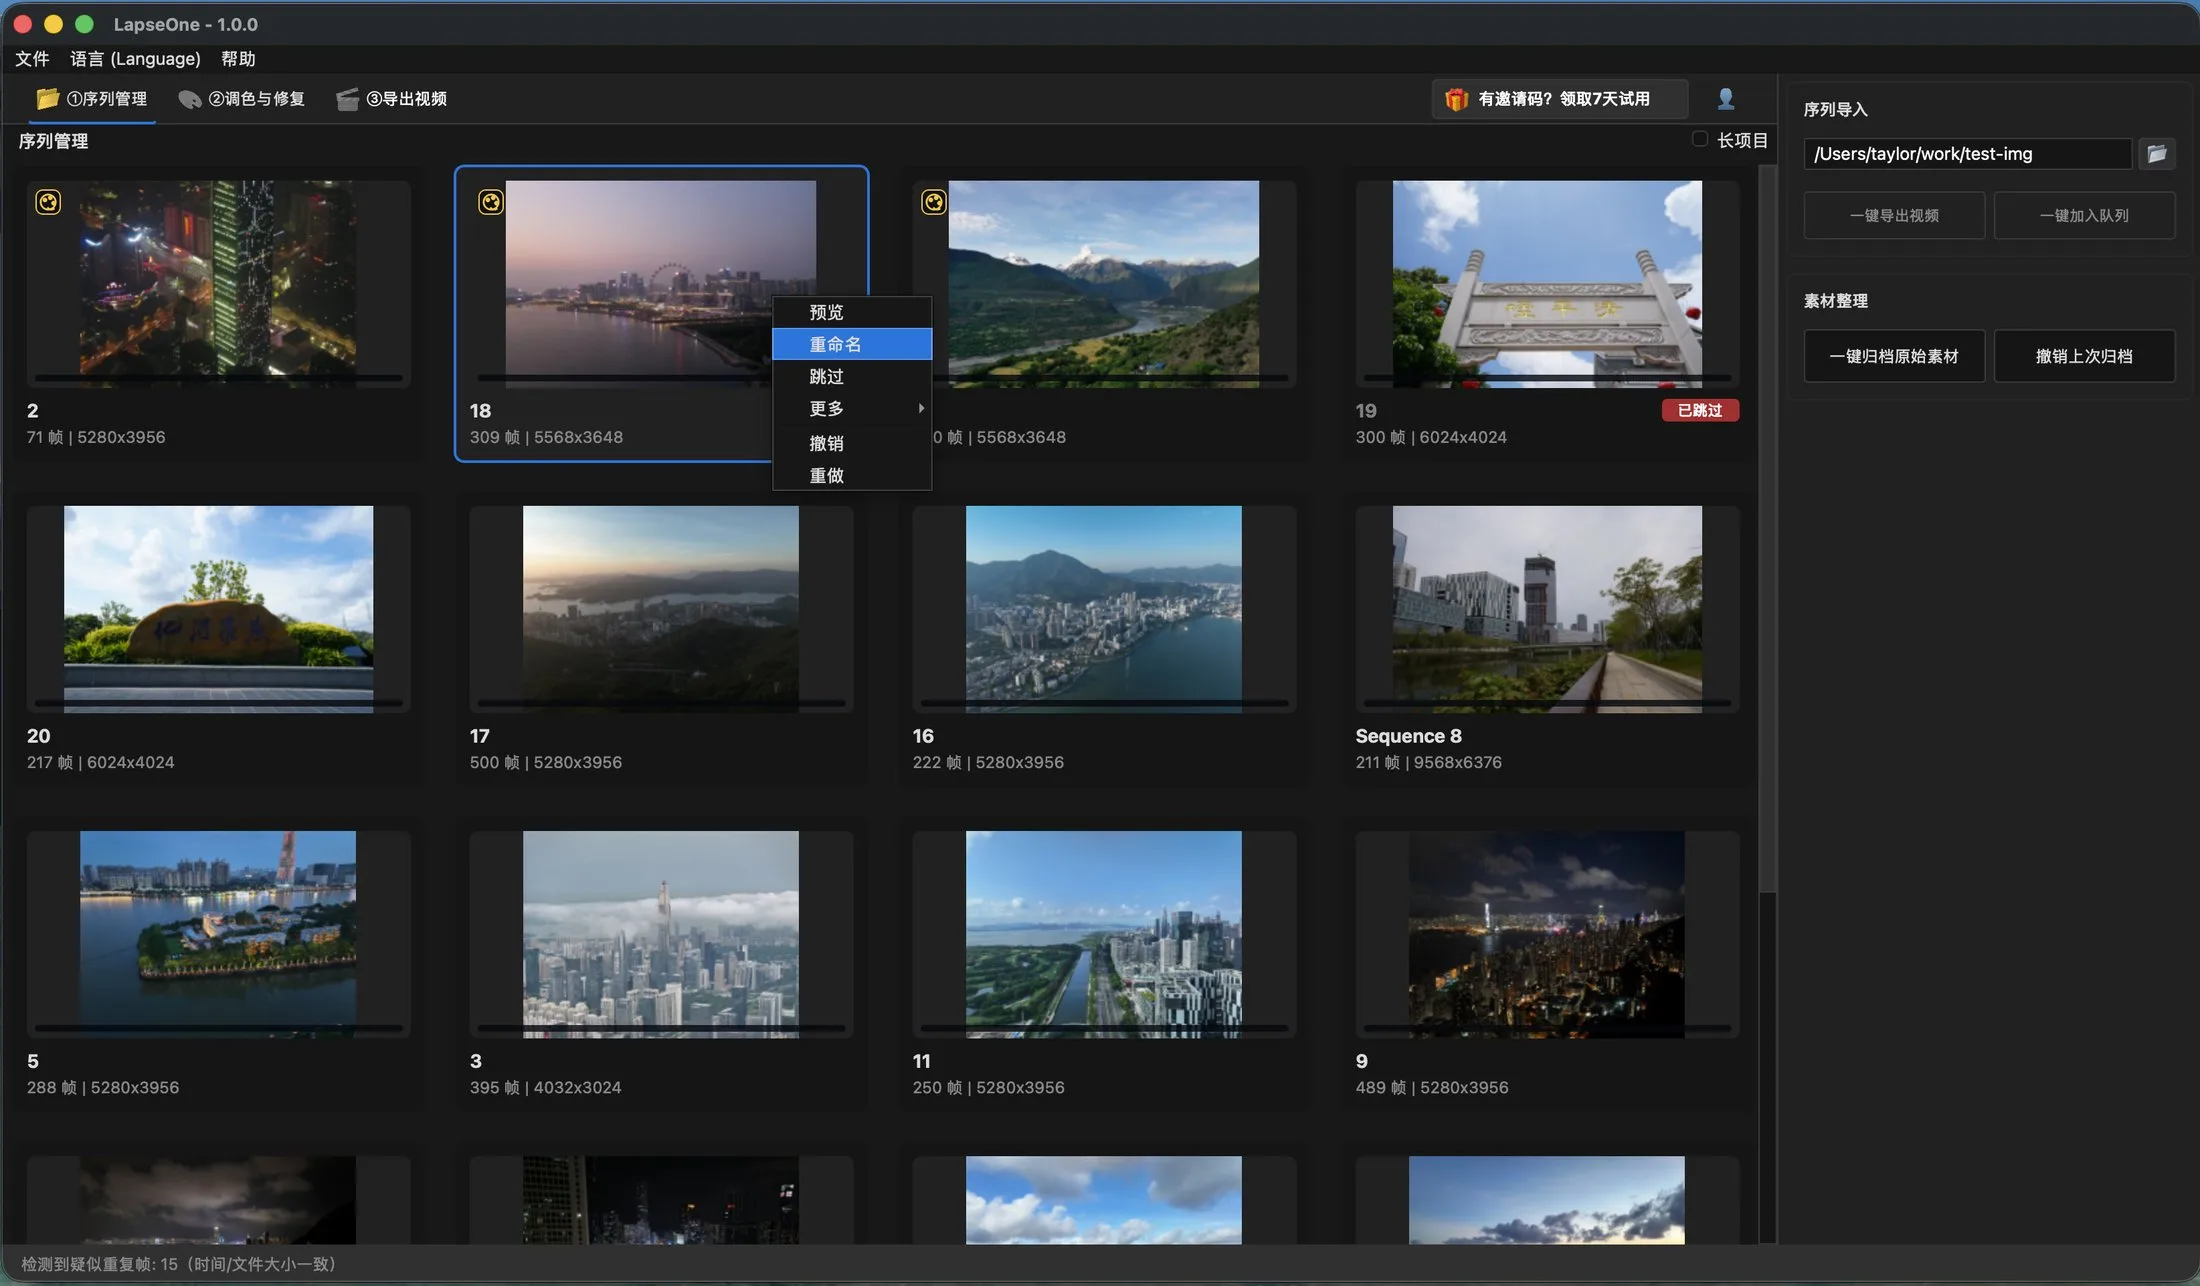The image size is (2200, 1286).
Task: Click the color badge on the mountain river thumbnail
Action: [x=934, y=202]
